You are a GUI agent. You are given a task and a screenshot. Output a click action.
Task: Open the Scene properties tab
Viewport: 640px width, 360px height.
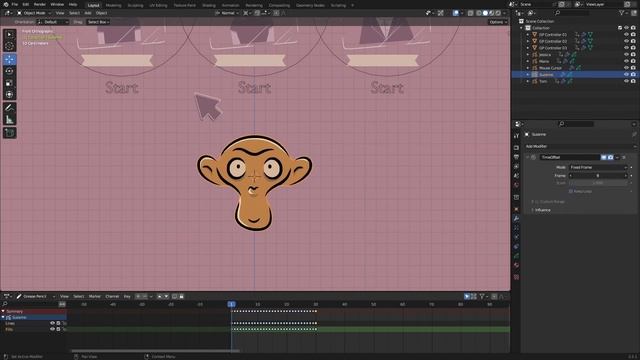tap(516, 176)
